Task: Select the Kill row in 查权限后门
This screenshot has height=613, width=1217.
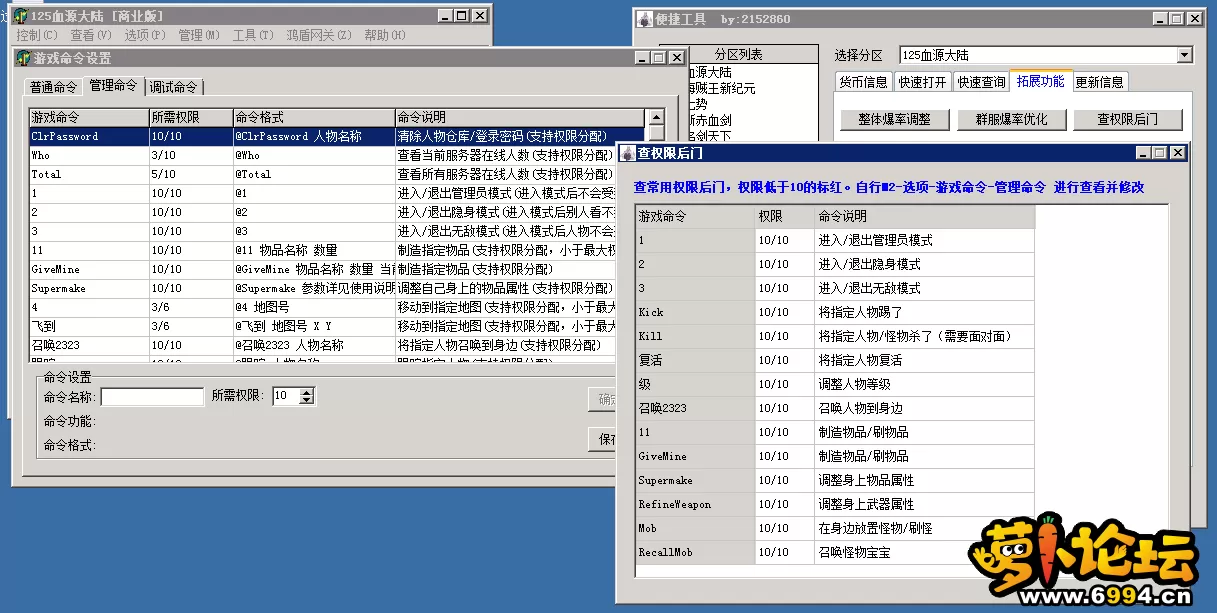Action: click(835, 336)
